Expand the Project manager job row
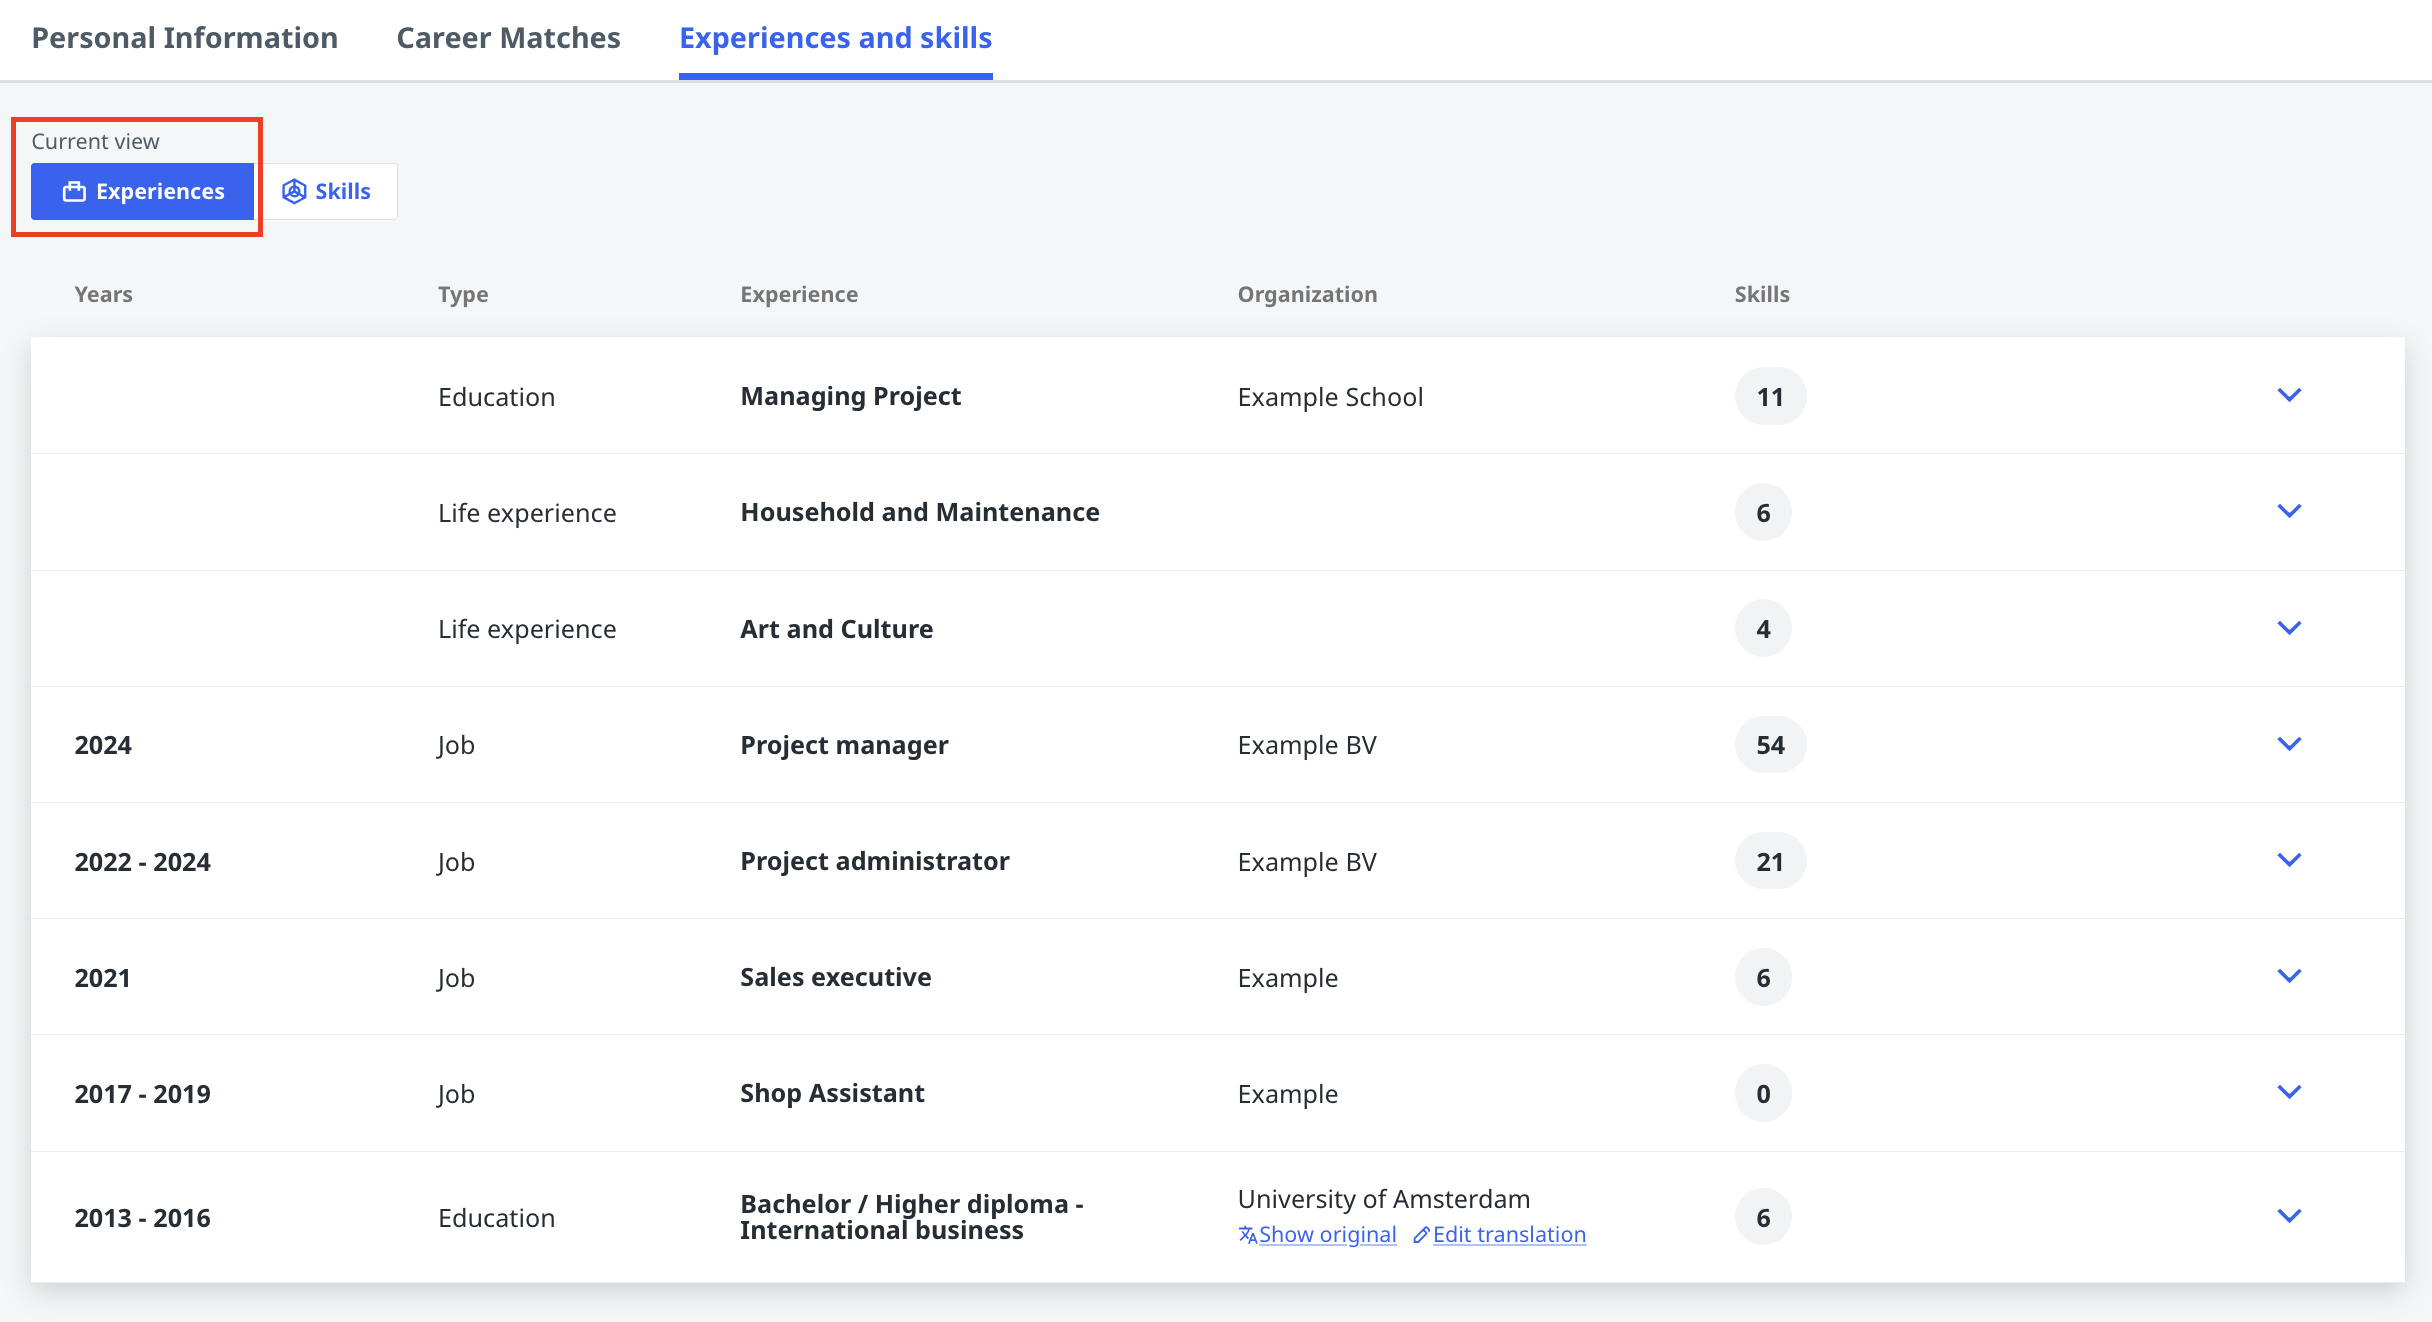 [x=2289, y=744]
